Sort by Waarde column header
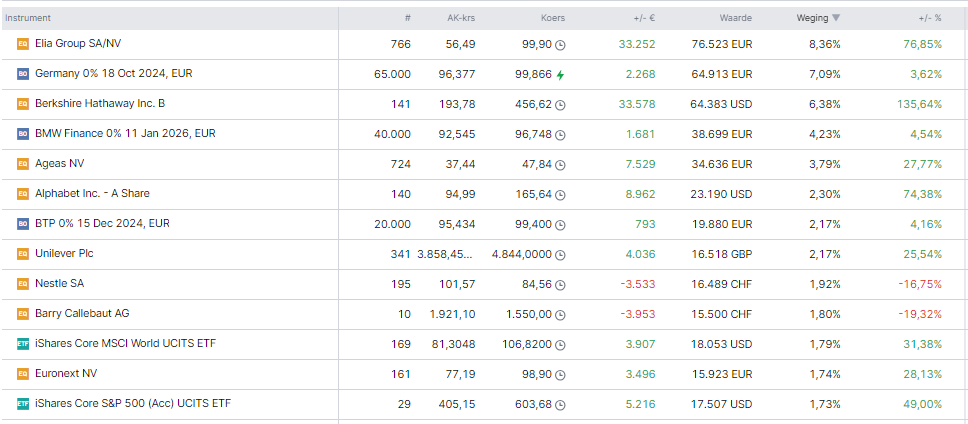The height and width of the screenshot is (424, 968). 736,18
